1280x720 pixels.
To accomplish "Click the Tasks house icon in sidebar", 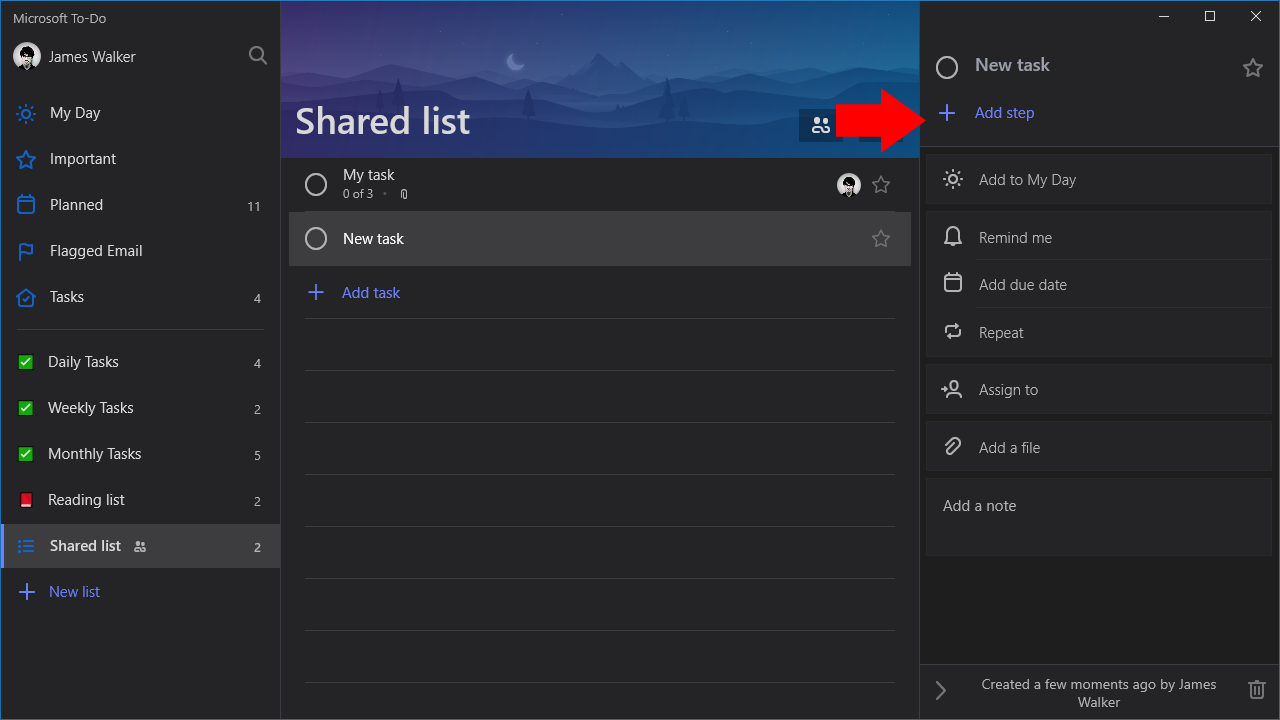I will pyautogui.click(x=26, y=297).
